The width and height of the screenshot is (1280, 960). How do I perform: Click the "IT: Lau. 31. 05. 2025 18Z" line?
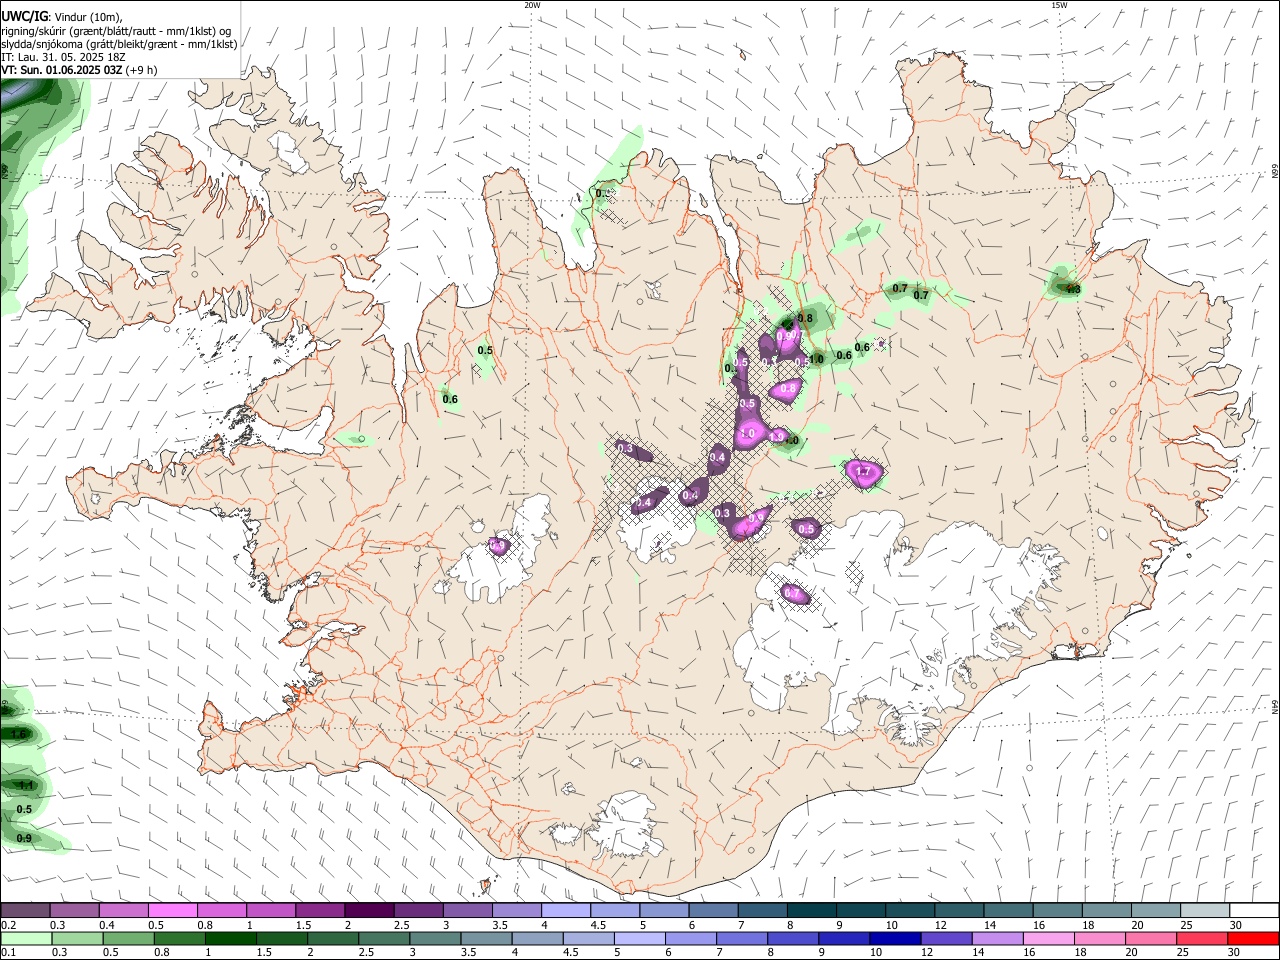64,57
